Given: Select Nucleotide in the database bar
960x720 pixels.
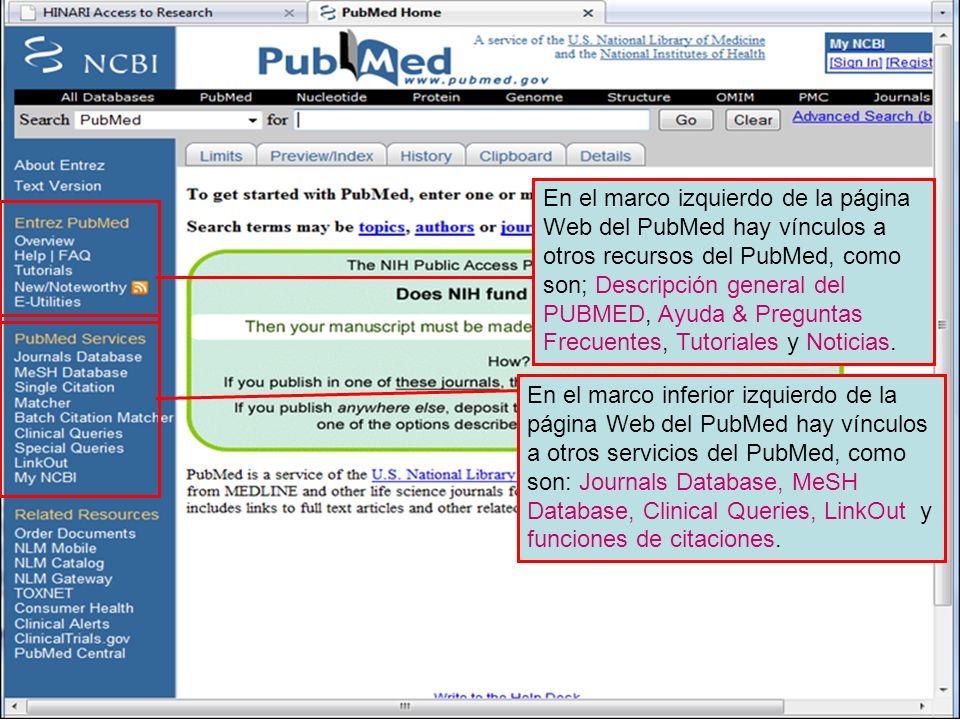Looking at the screenshot, I should pyautogui.click(x=331, y=97).
